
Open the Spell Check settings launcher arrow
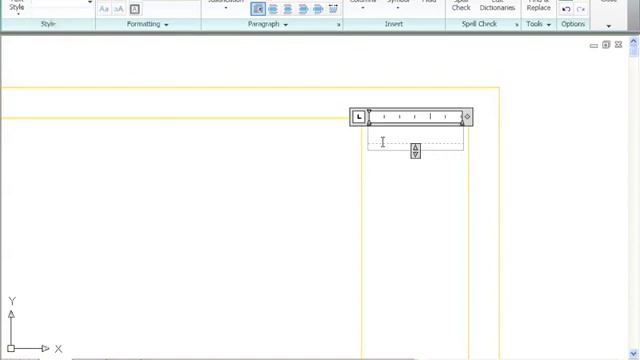(517, 25)
